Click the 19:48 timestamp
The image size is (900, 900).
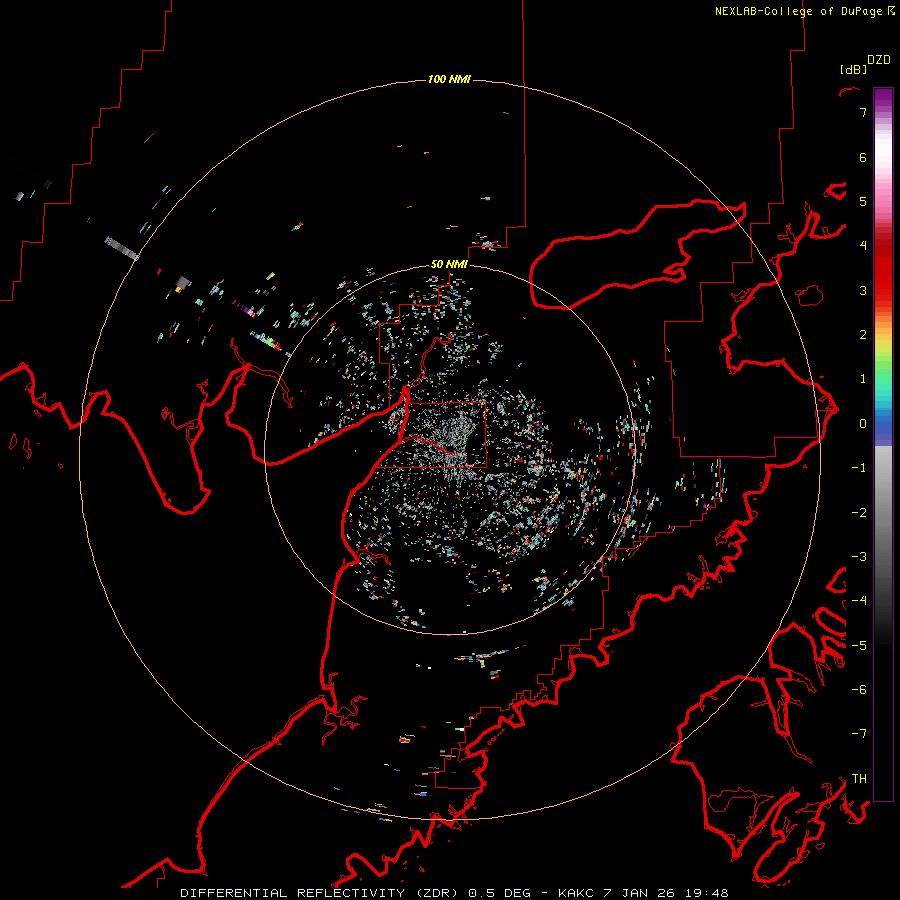click(707, 893)
